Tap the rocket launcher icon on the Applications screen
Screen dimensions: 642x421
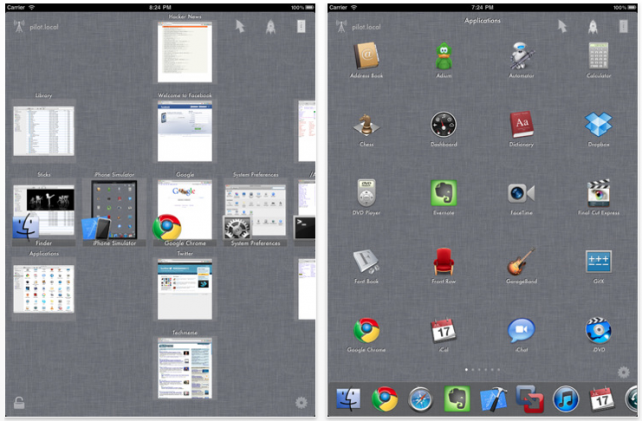point(593,27)
